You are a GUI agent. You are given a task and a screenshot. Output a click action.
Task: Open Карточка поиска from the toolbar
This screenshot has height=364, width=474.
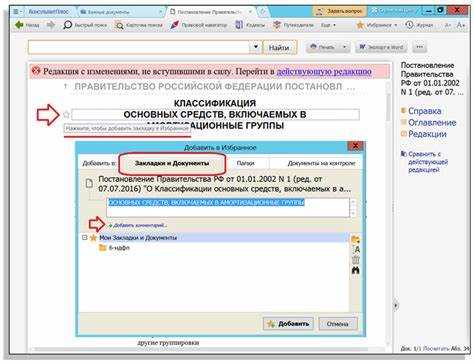coord(138,25)
